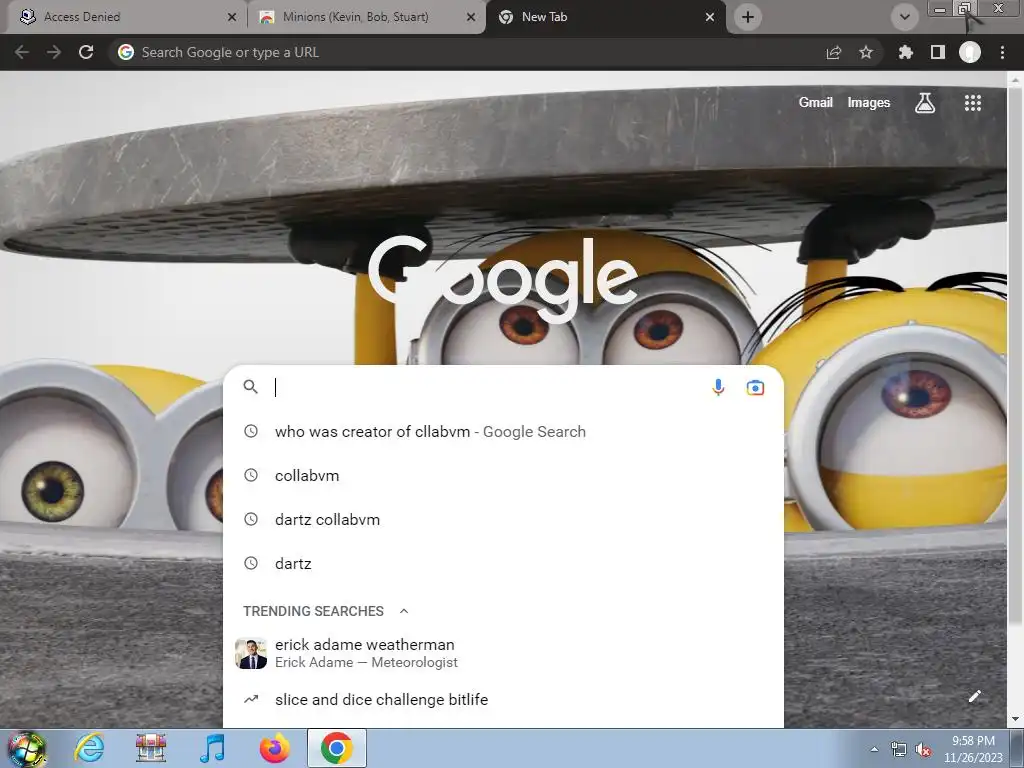
Task: Share this page icon in address bar
Action: 833,52
